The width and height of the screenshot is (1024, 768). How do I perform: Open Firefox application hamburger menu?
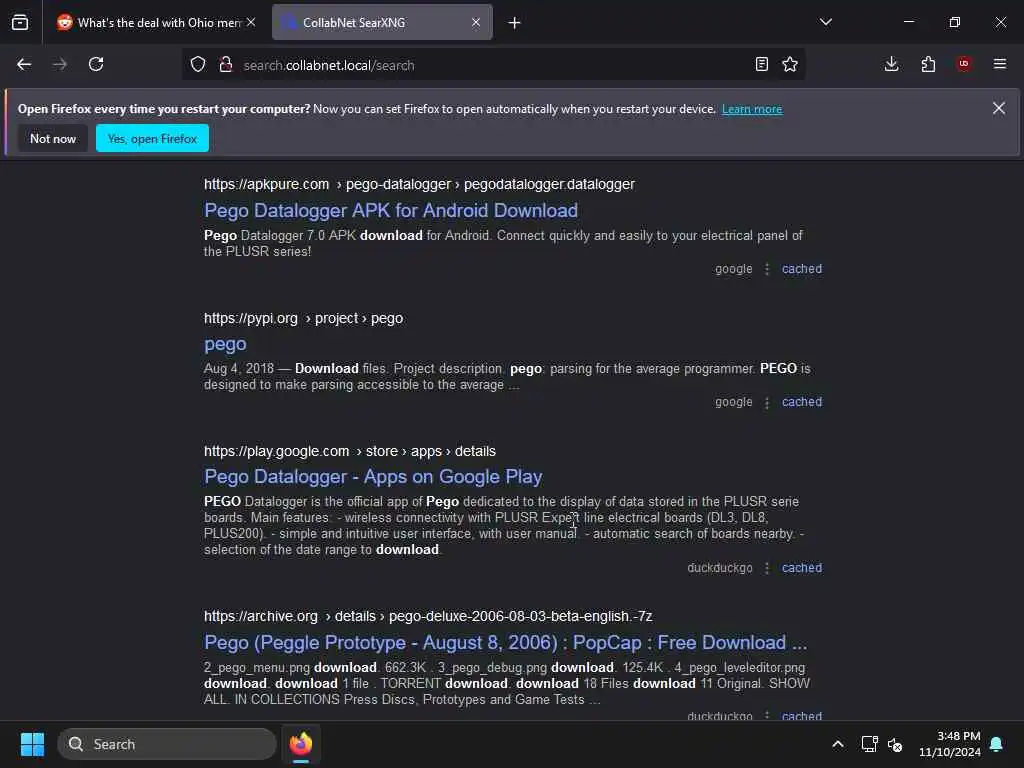pyautogui.click(x=1000, y=64)
